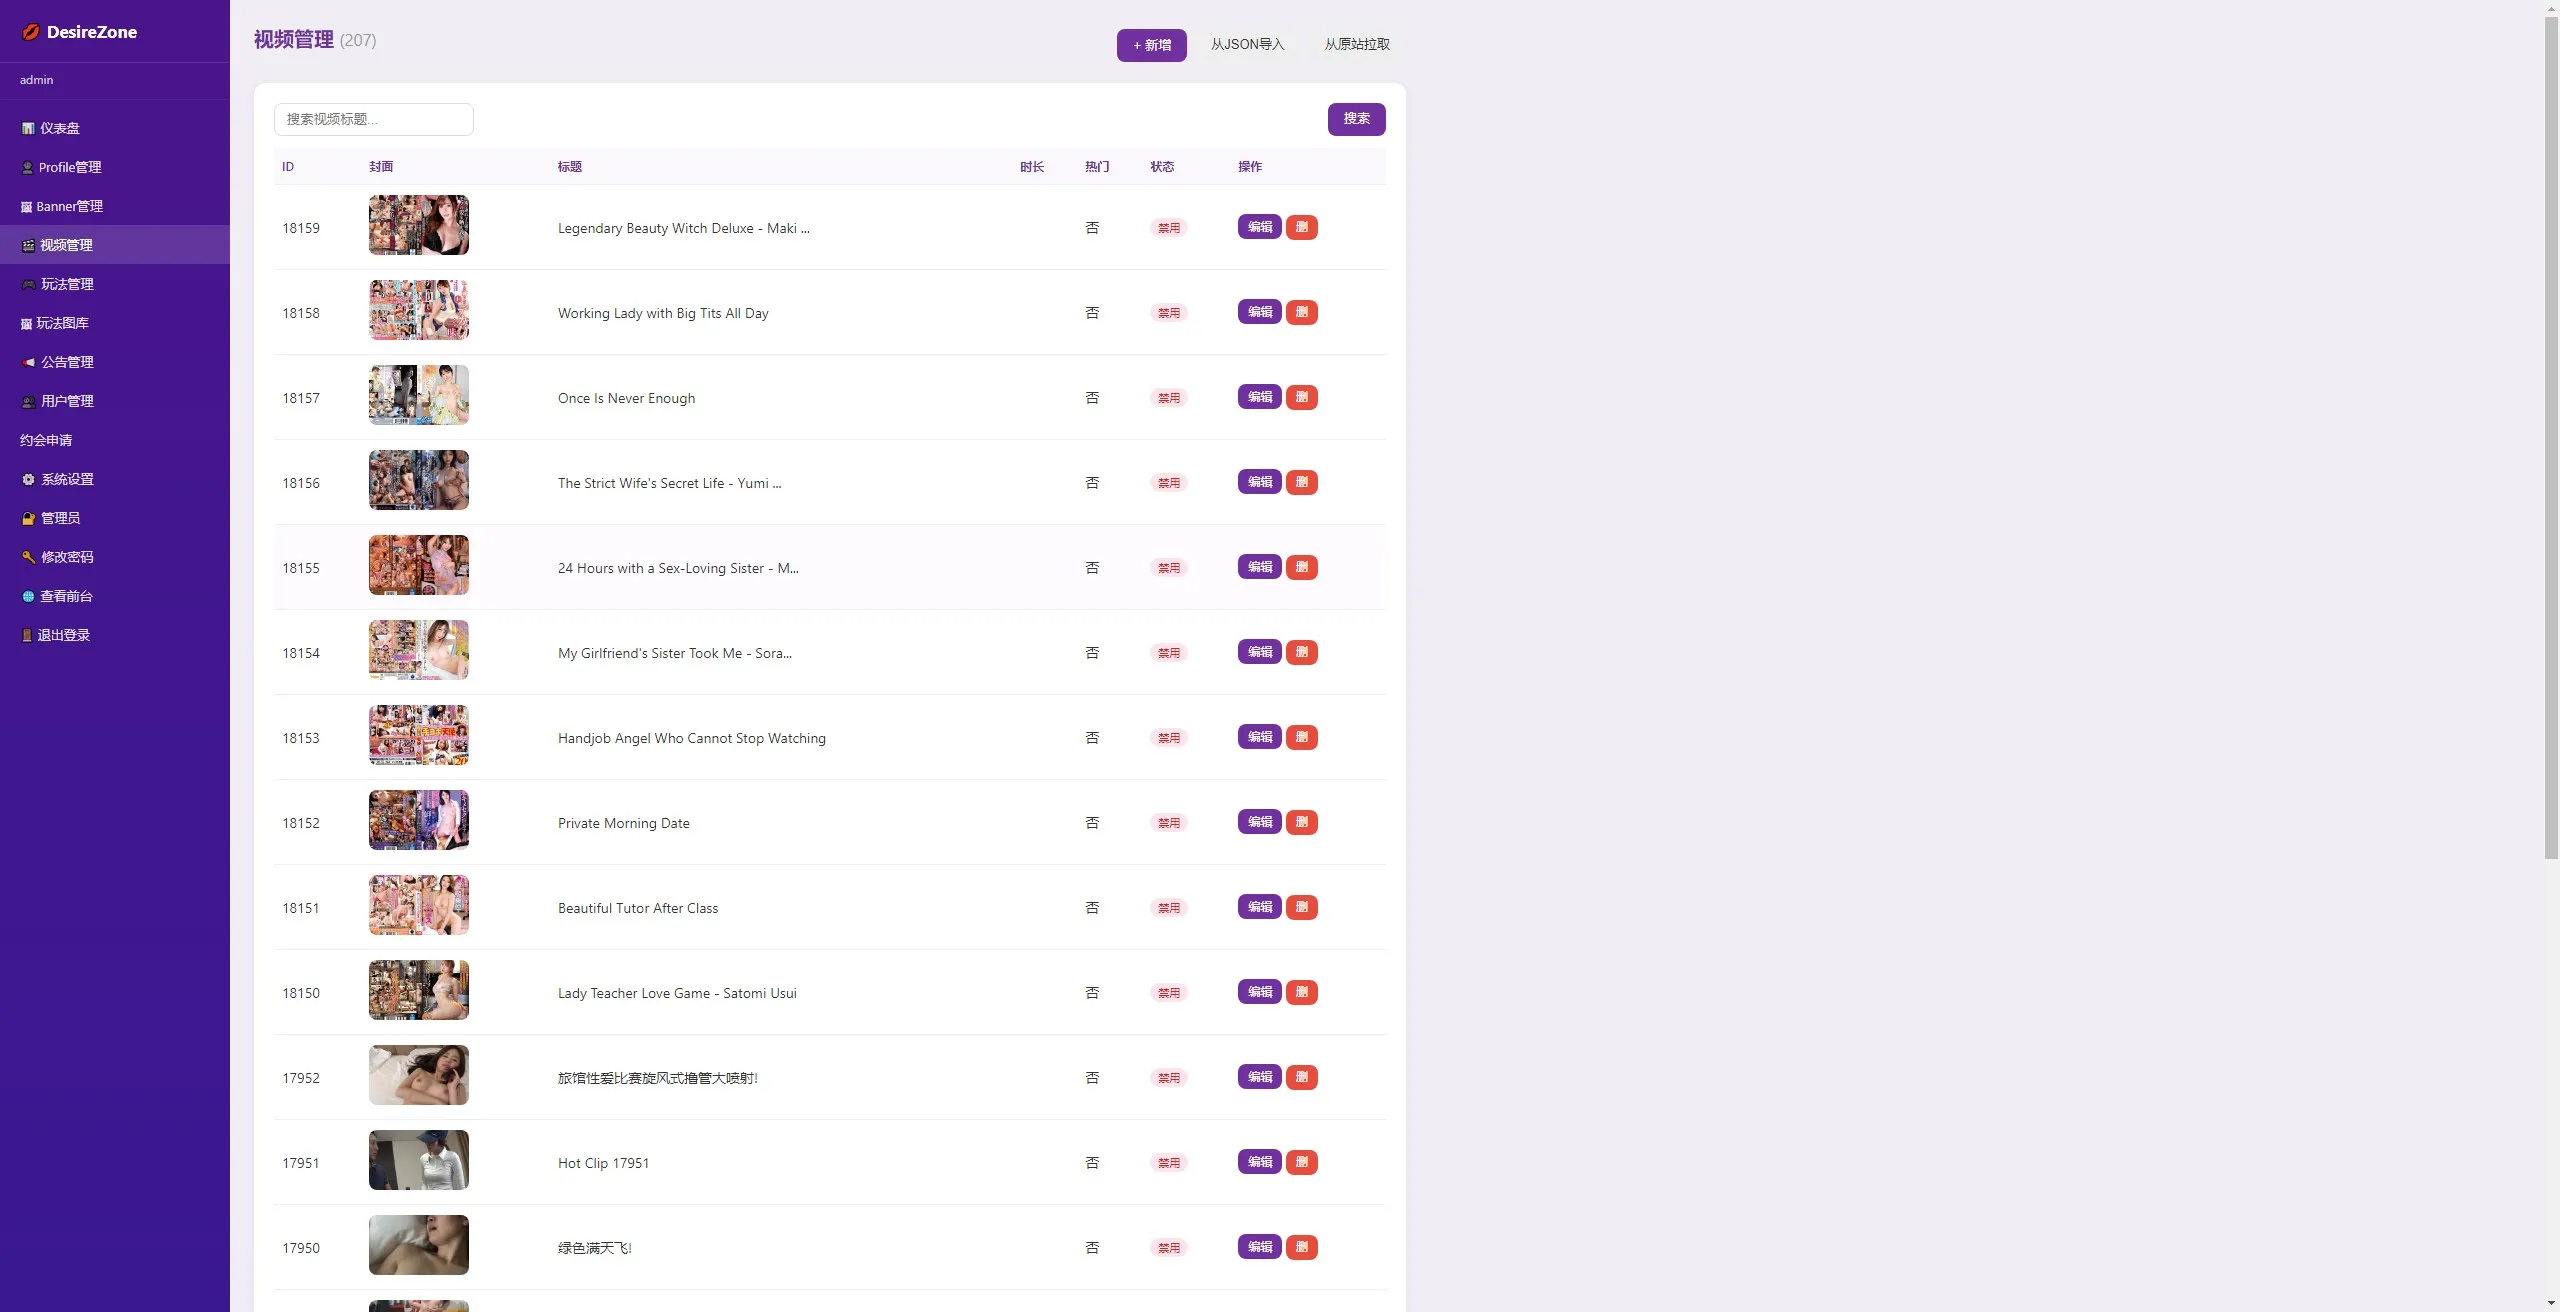Edit Working Lady row via 编辑
Screen dimensions: 2560x1312
click(x=1259, y=312)
